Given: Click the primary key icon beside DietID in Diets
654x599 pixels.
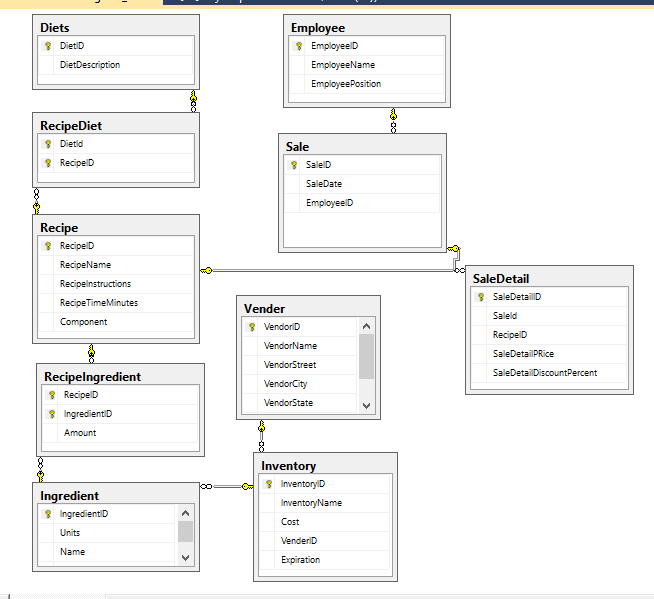Looking at the screenshot, I should 48,46.
